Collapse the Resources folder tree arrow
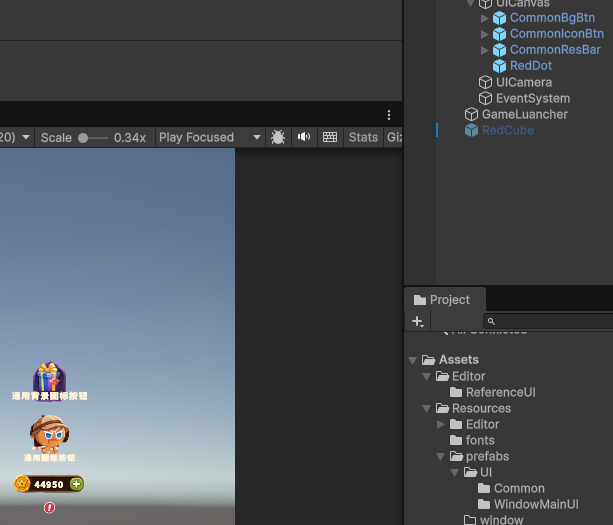613x525 pixels. click(x=427, y=409)
